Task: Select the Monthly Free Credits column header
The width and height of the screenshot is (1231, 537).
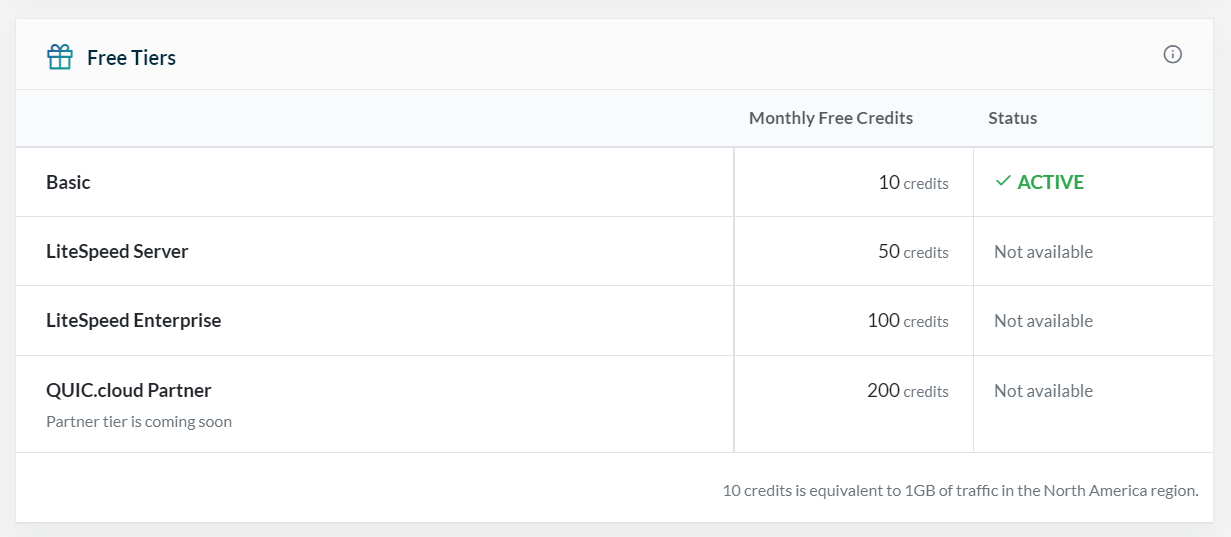Action: pos(830,118)
